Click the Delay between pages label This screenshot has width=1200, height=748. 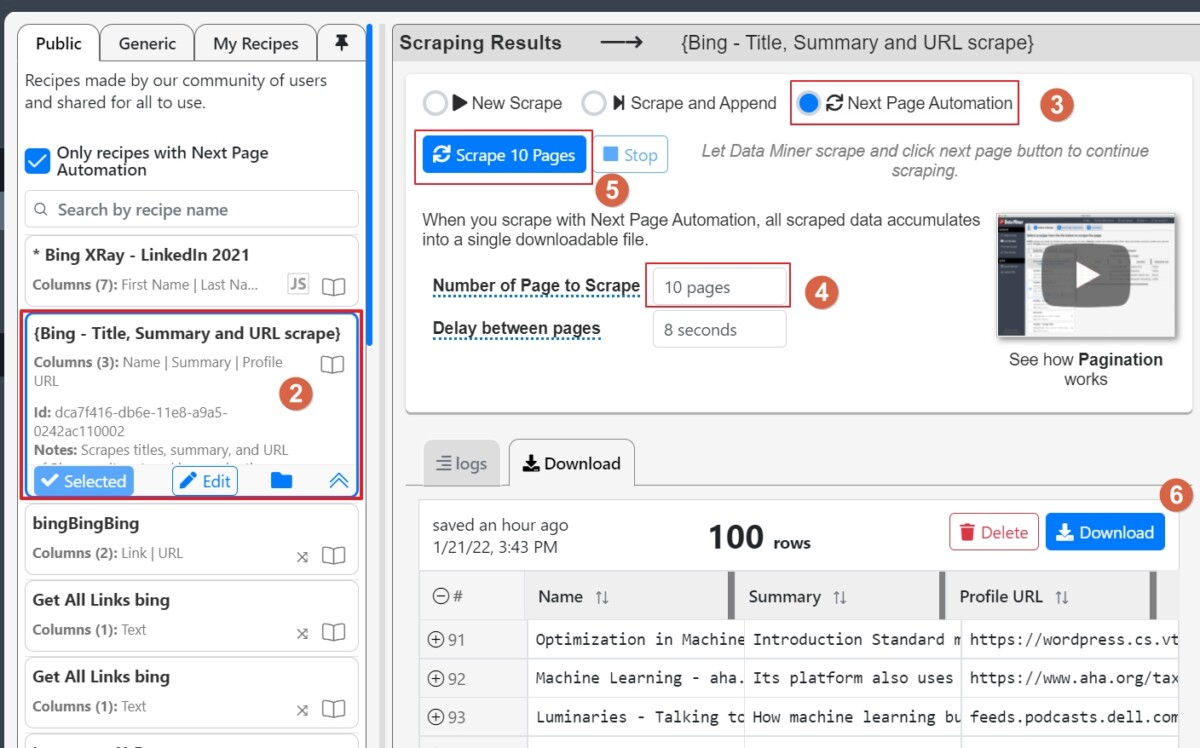coord(516,329)
